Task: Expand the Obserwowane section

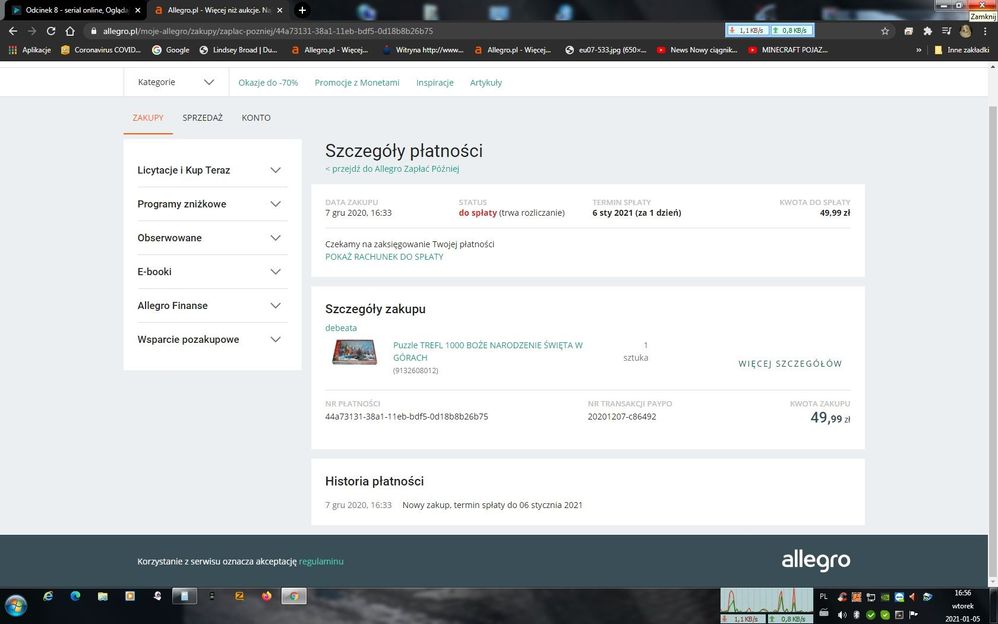Action: click(x=212, y=238)
